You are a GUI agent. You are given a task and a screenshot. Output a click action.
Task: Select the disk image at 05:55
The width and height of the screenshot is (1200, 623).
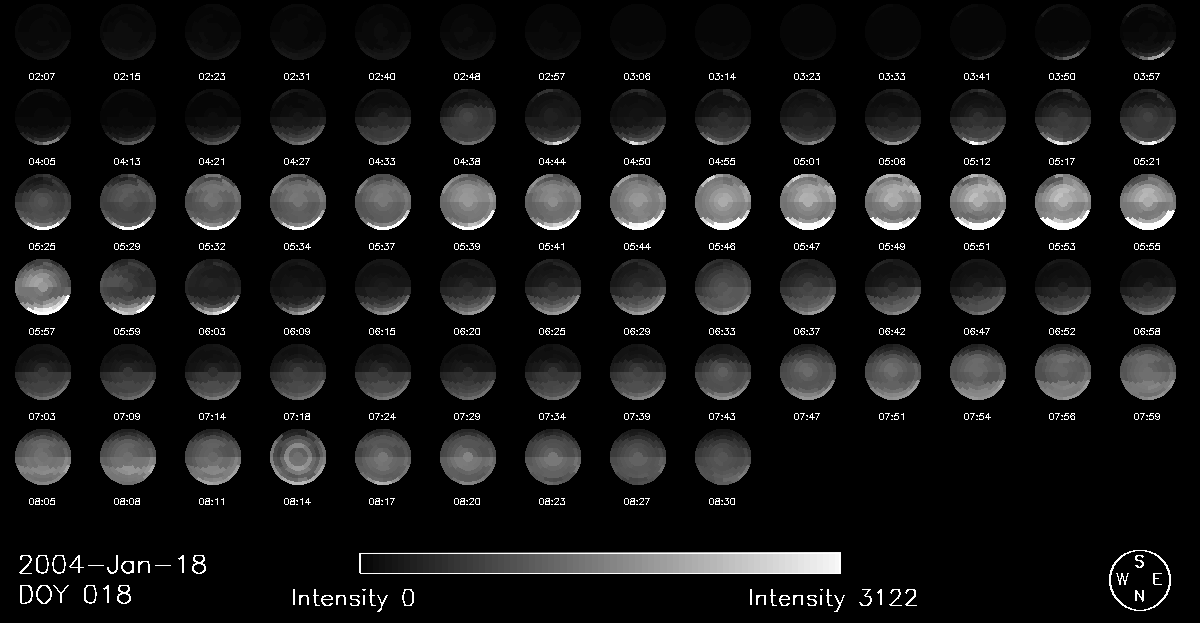click(1147, 202)
